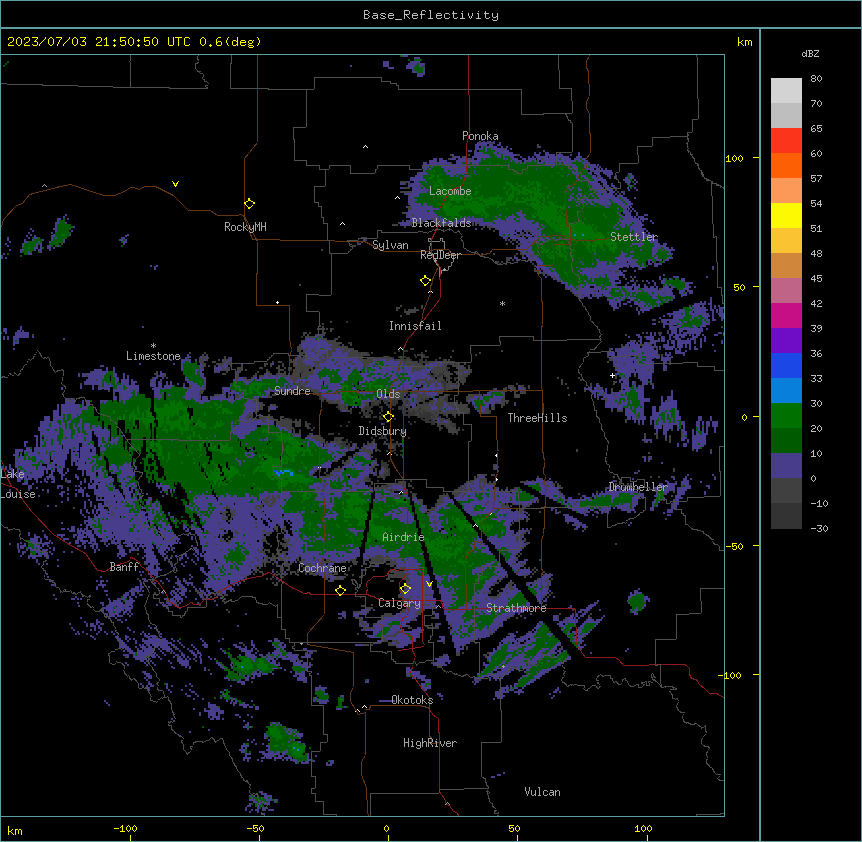Click the Vulcan label
The width and height of the screenshot is (862, 842).
click(x=542, y=792)
